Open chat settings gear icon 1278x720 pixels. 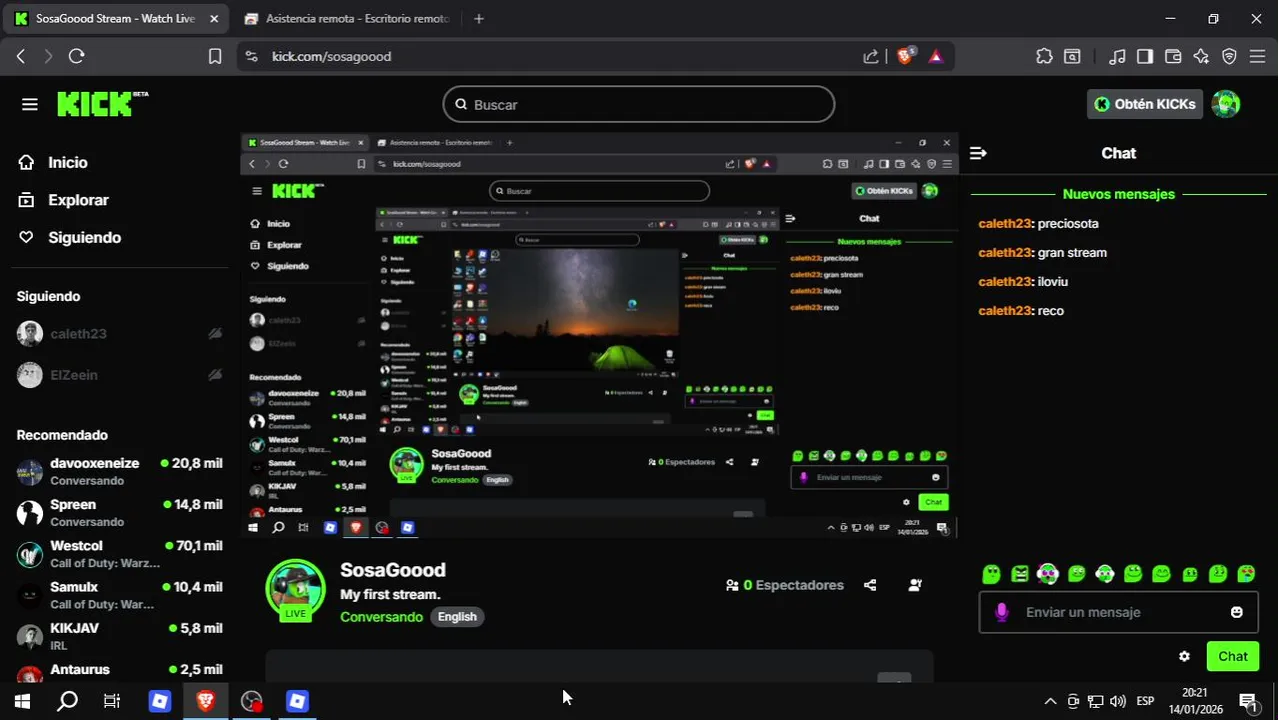[1184, 656]
